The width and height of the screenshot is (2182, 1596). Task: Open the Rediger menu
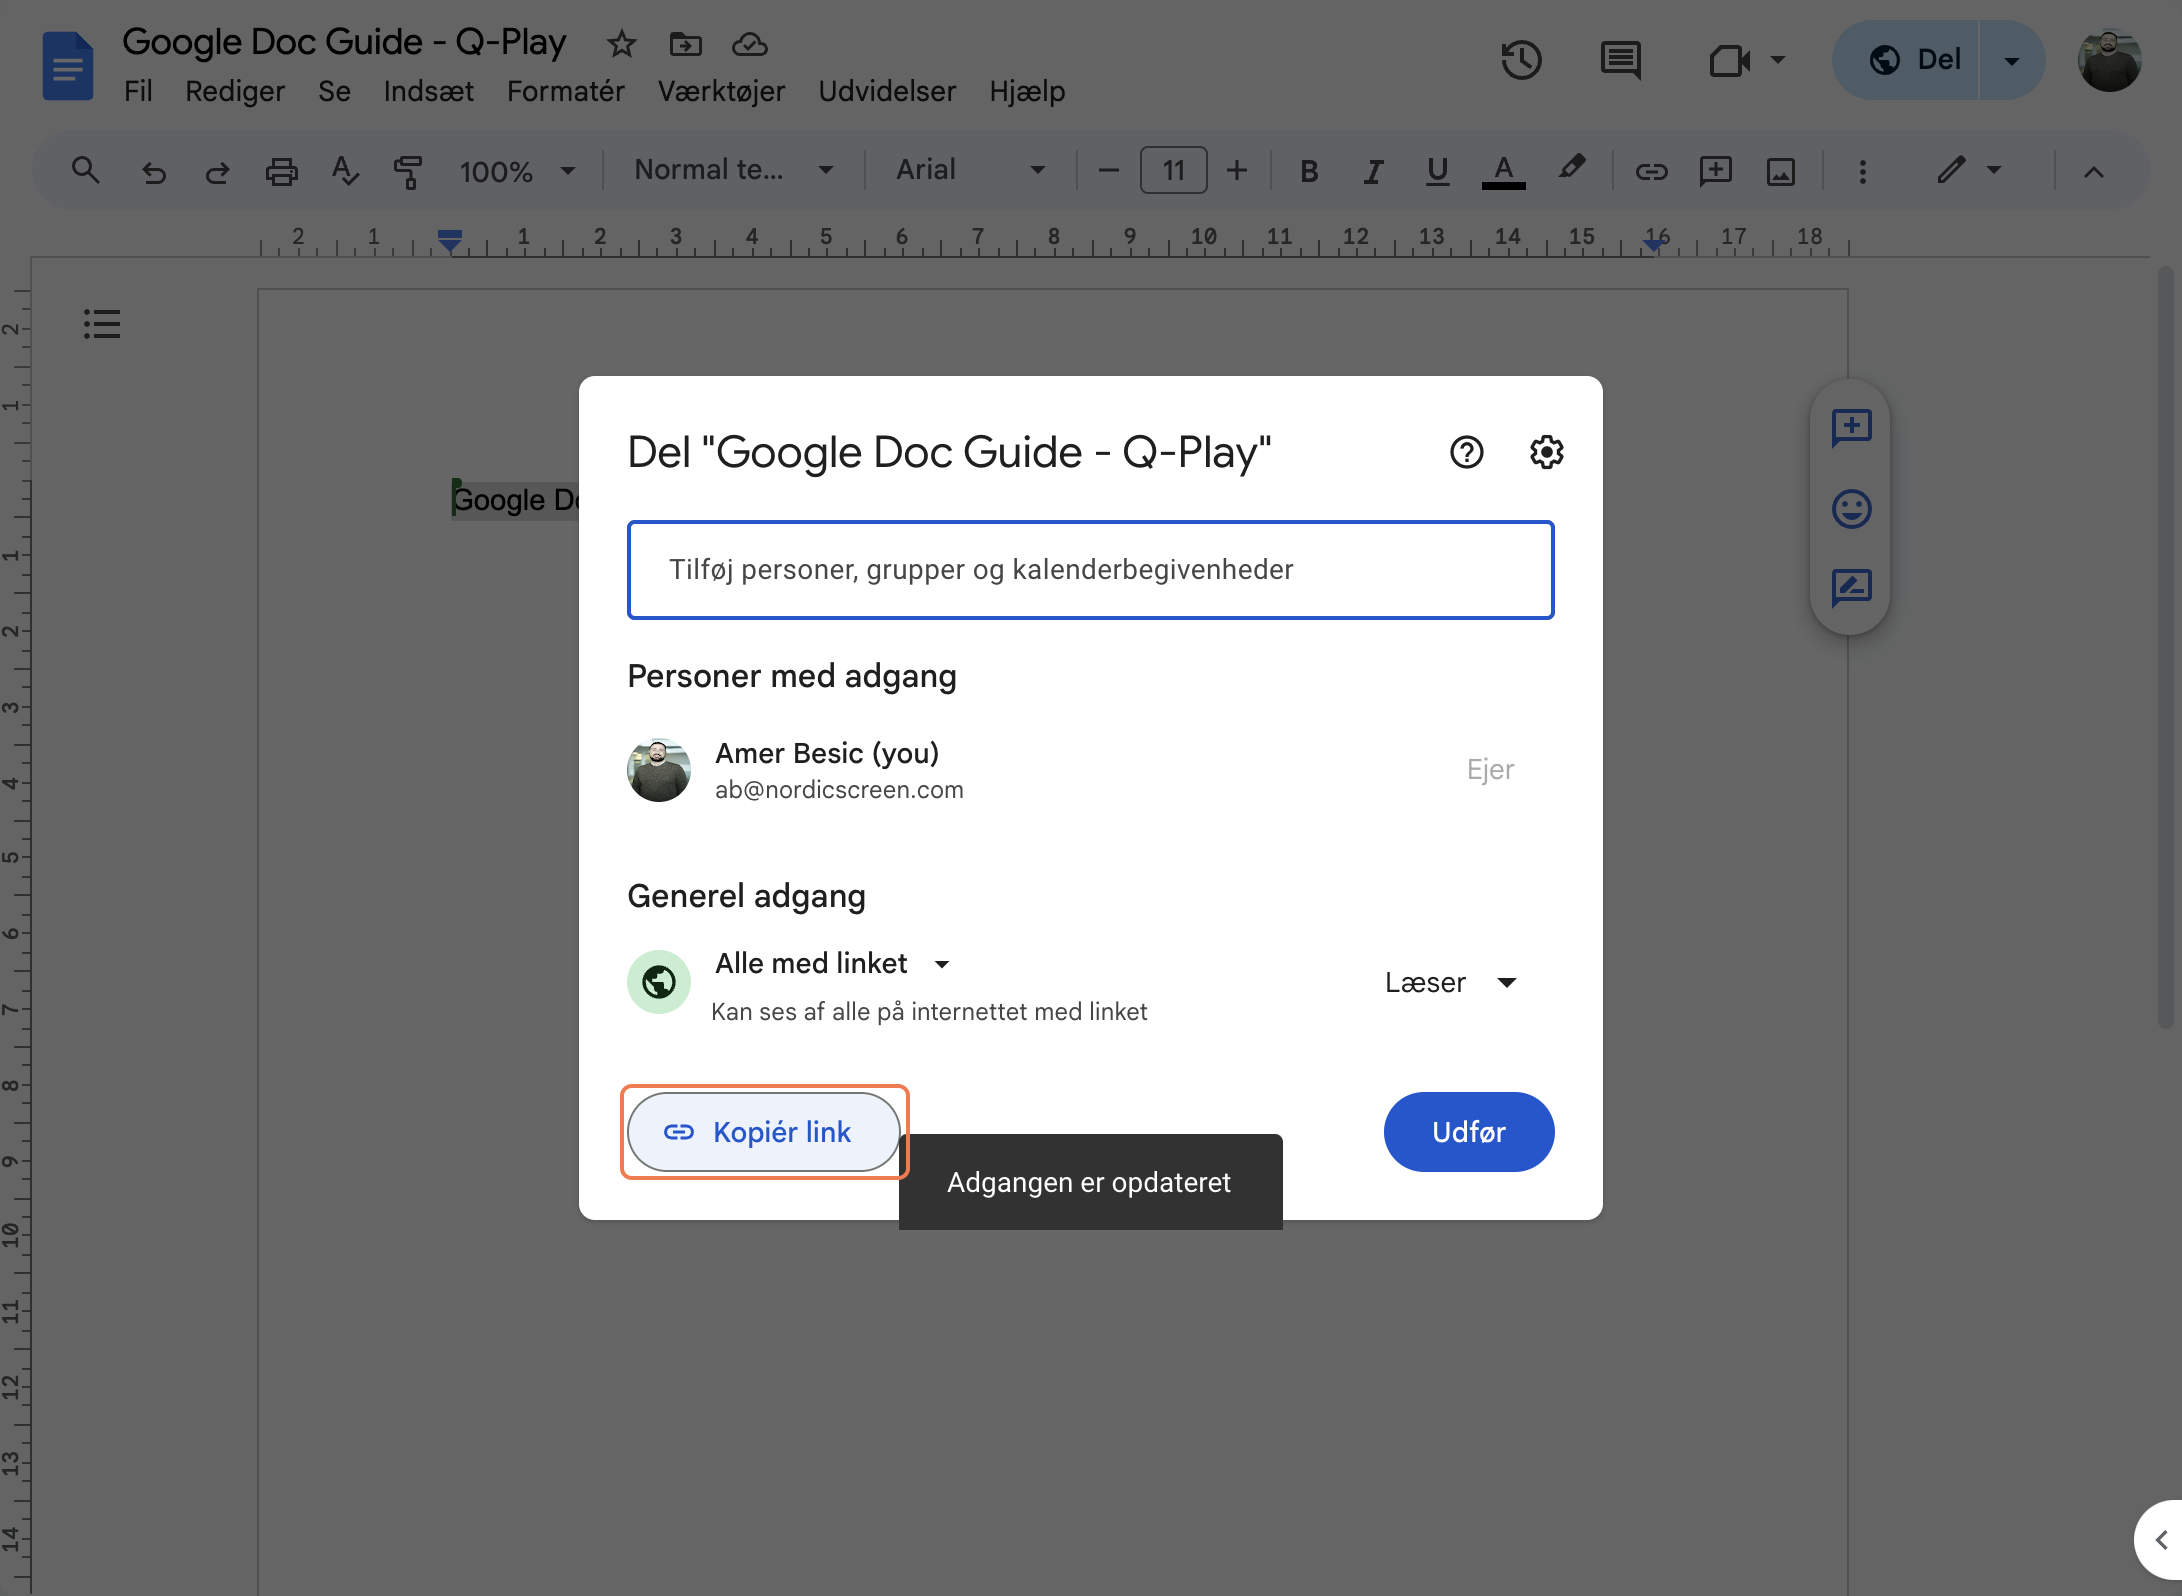pos(235,91)
